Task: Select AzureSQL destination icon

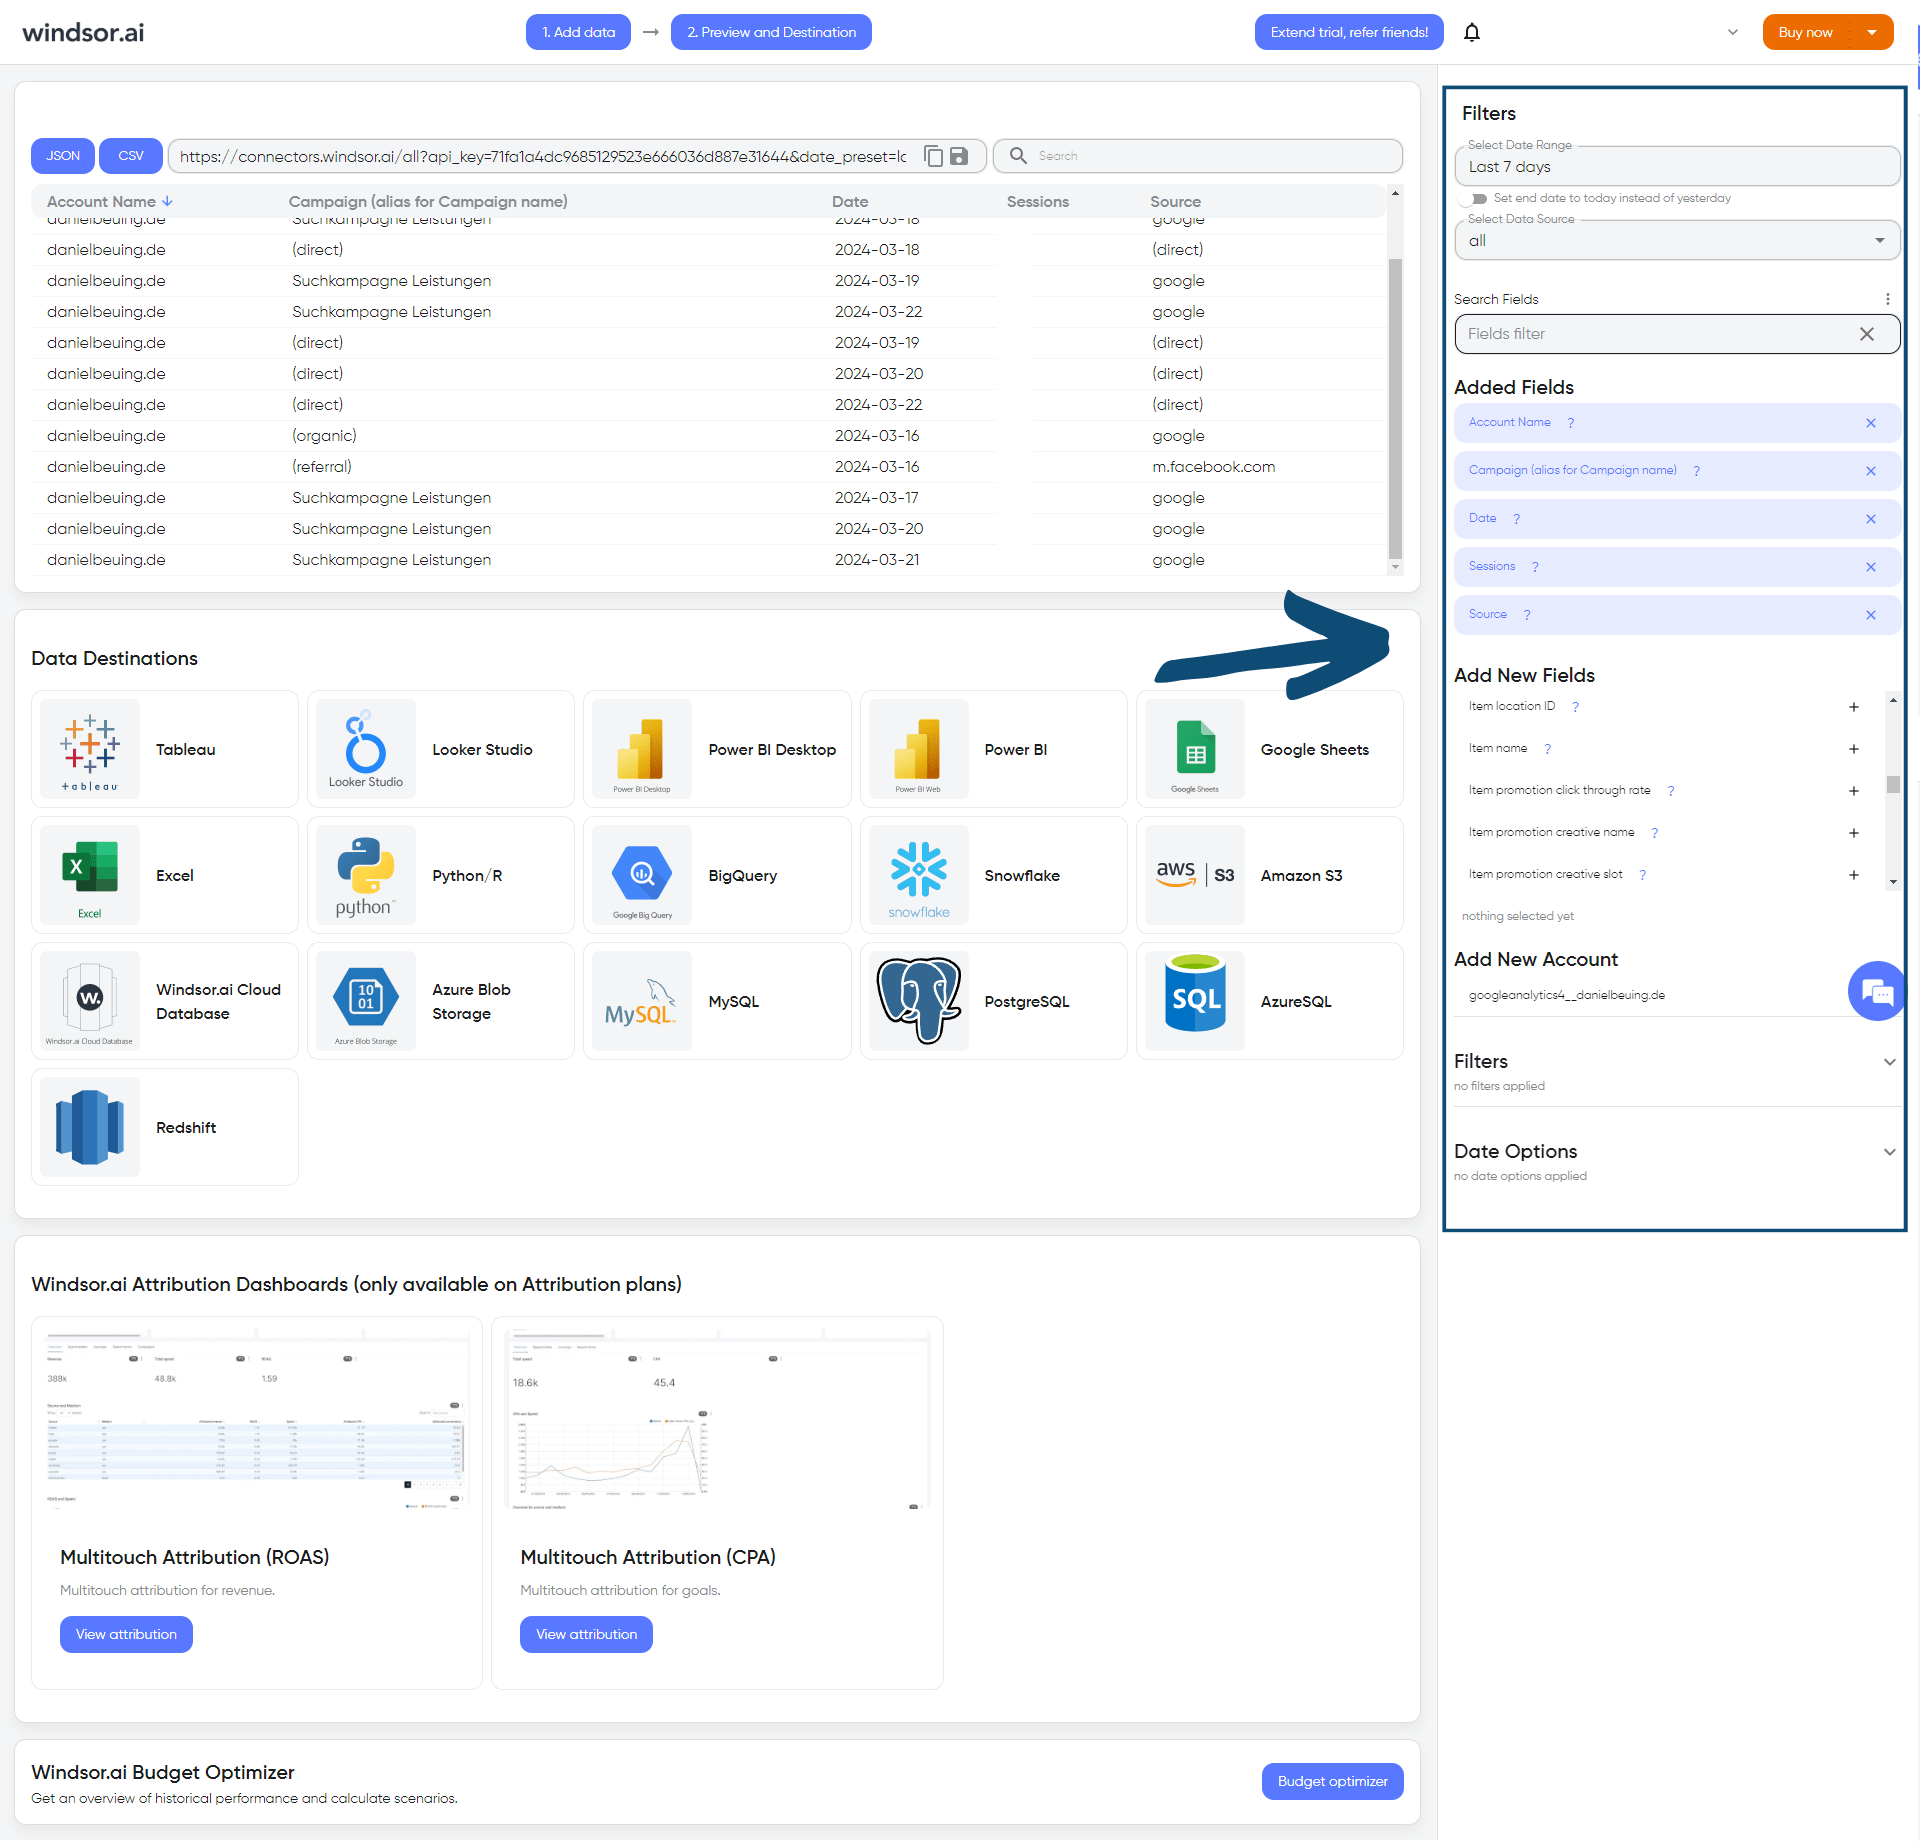Action: (1195, 1001)
